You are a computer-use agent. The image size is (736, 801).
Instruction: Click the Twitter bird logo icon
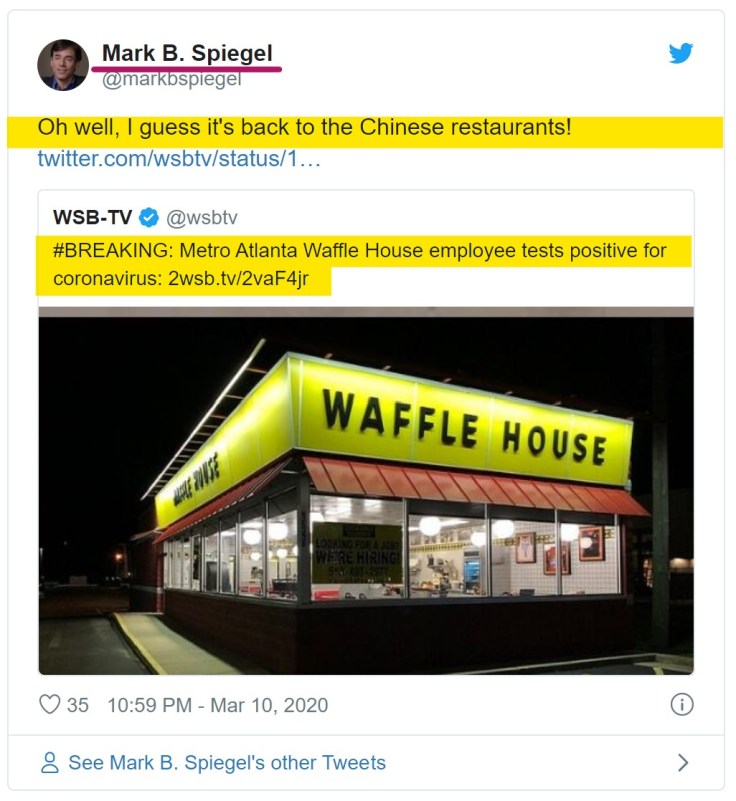(x=681, y=53)
